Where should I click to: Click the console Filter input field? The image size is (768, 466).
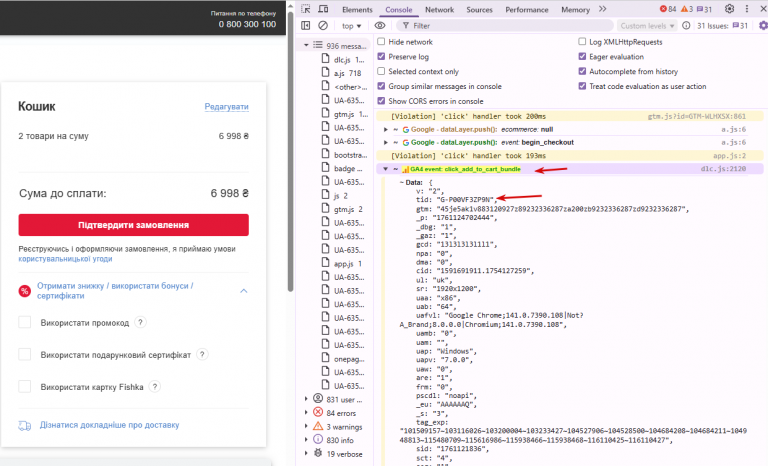tap(505, 25)
